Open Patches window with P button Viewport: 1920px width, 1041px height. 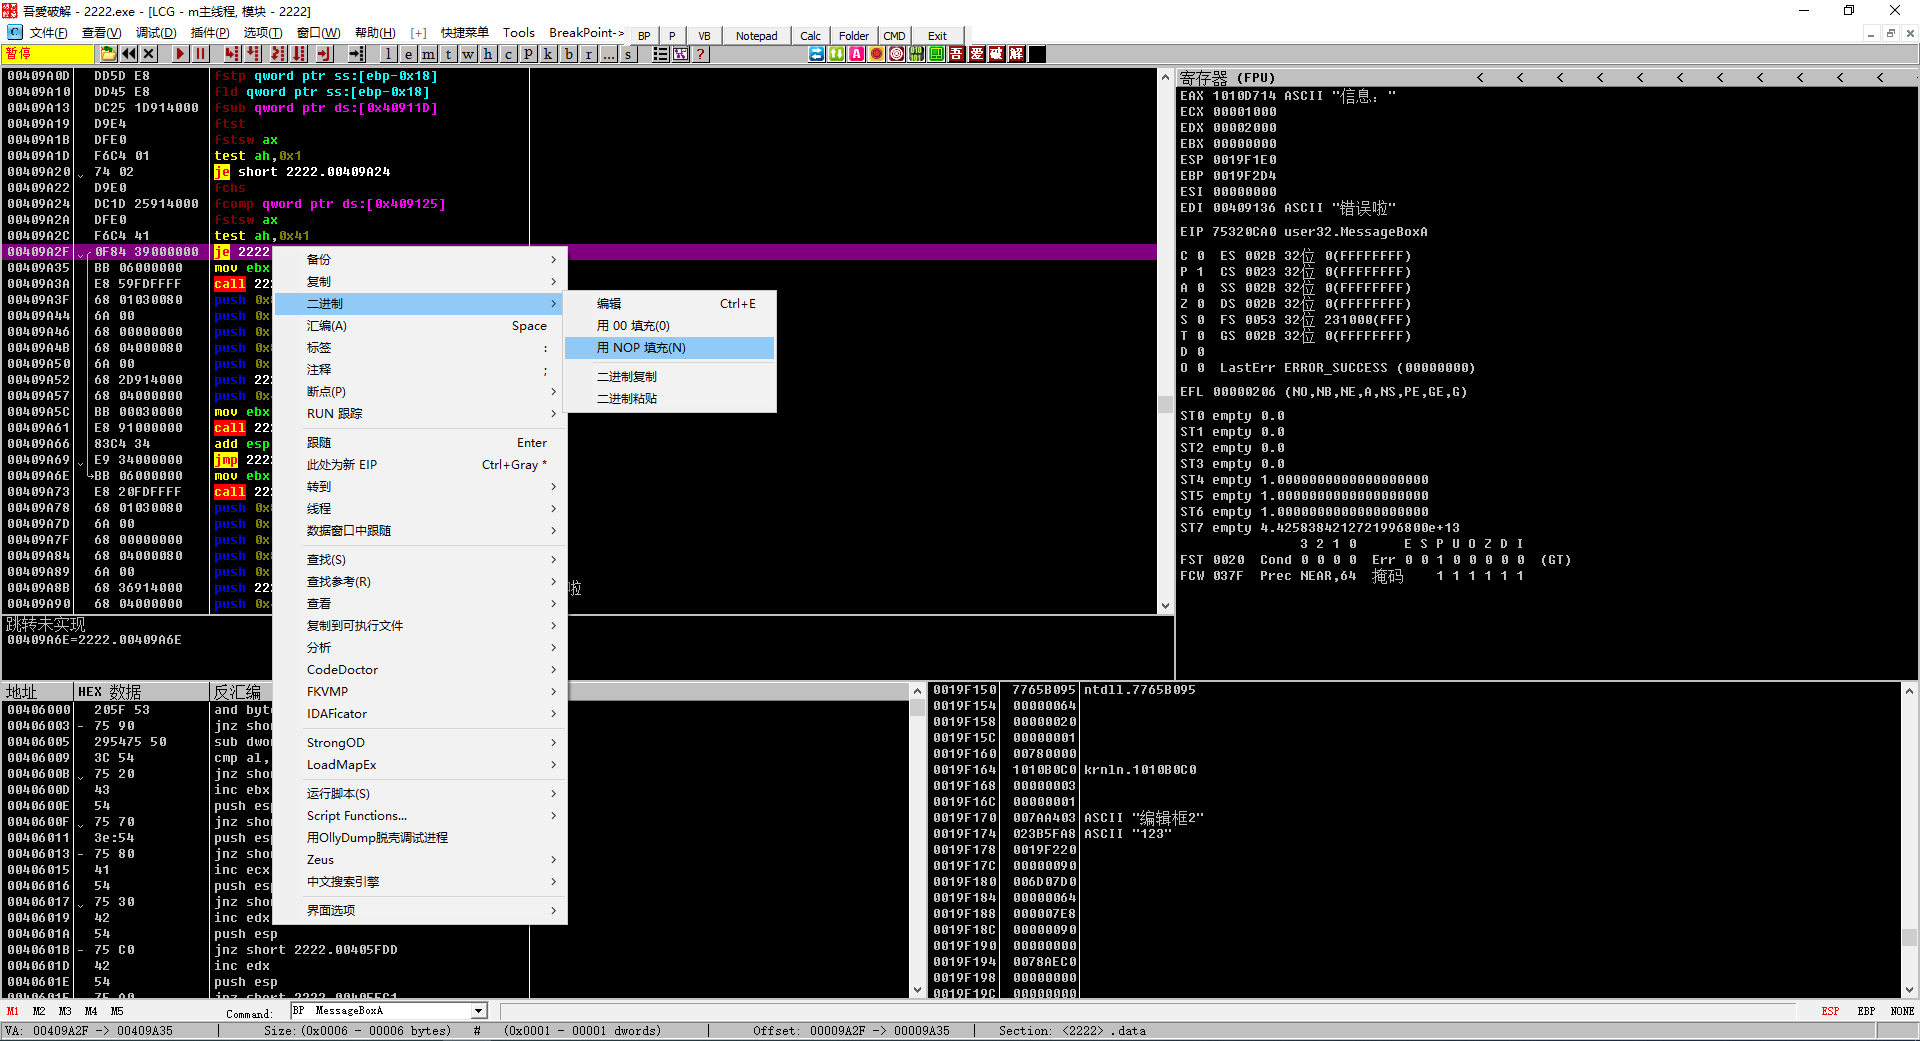pos(528,54)
